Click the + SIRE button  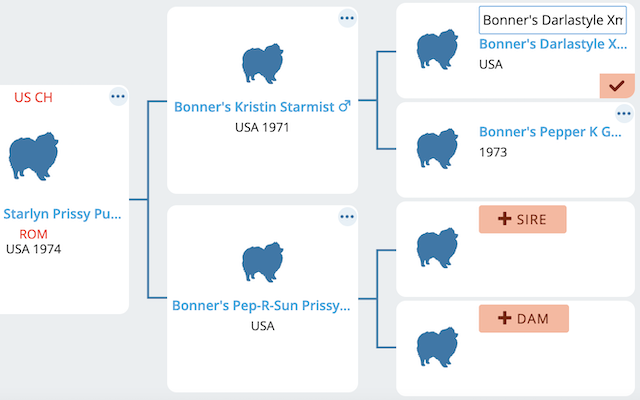pyautogui.click(x=522, y=219)
